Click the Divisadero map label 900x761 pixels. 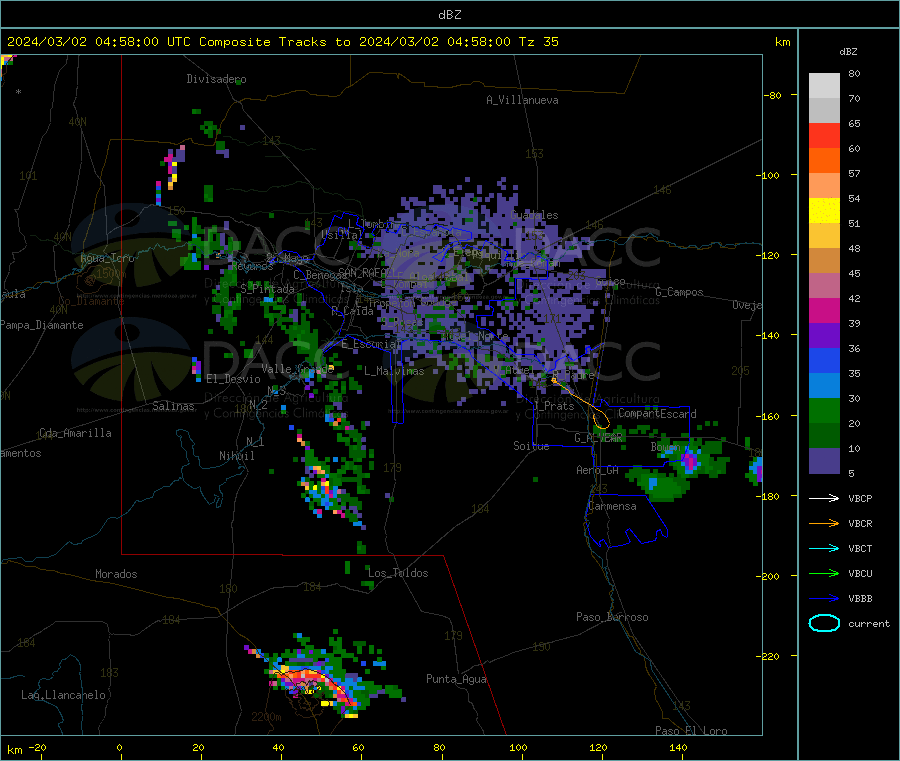[216, 79]
